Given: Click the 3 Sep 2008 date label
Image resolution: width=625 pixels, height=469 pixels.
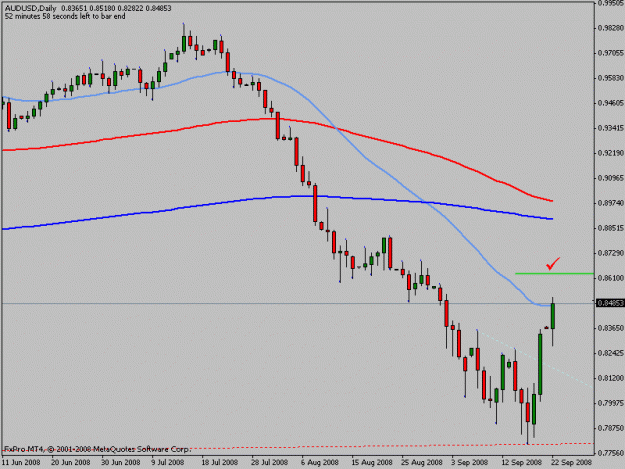Looking at the screenshot, I should click(470, 463).
